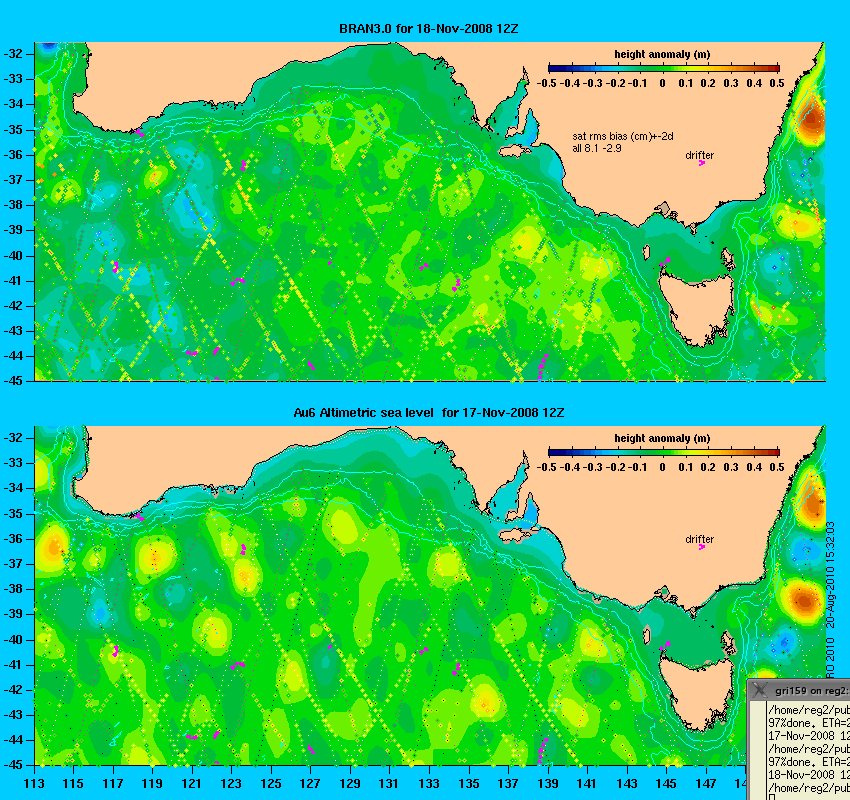This screenshot has width=850, height=800.
Task: Click the 'drifter' label in the Au6 panel
Action: tap(699, 539)
